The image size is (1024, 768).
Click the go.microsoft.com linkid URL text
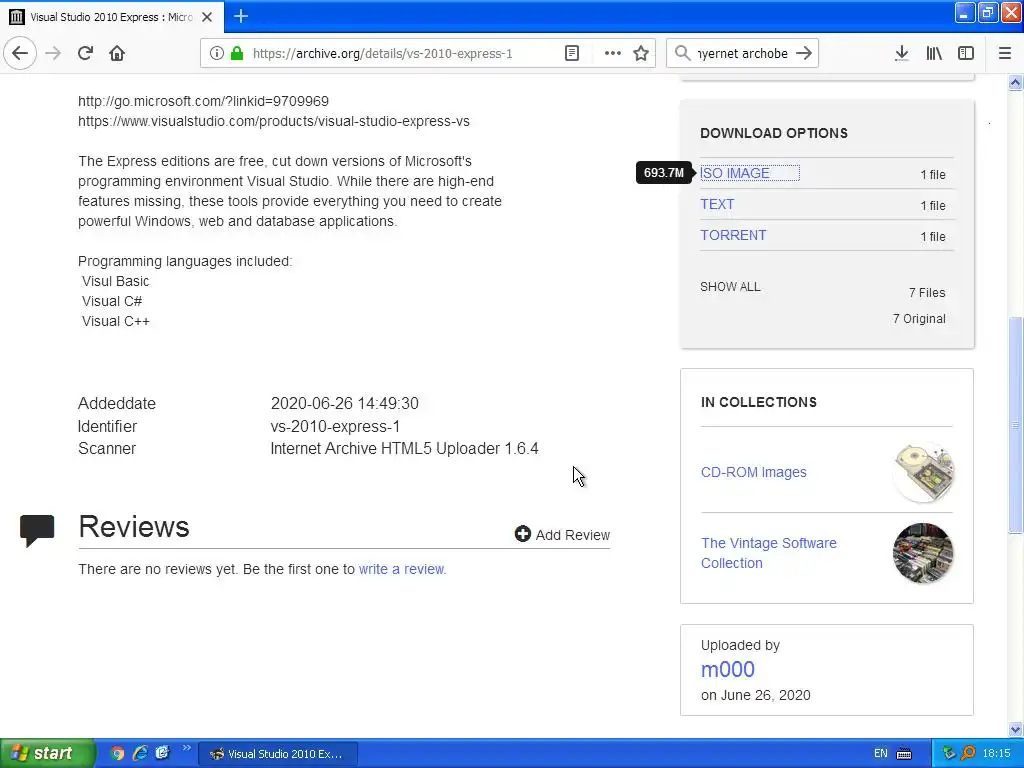(203, 101)
